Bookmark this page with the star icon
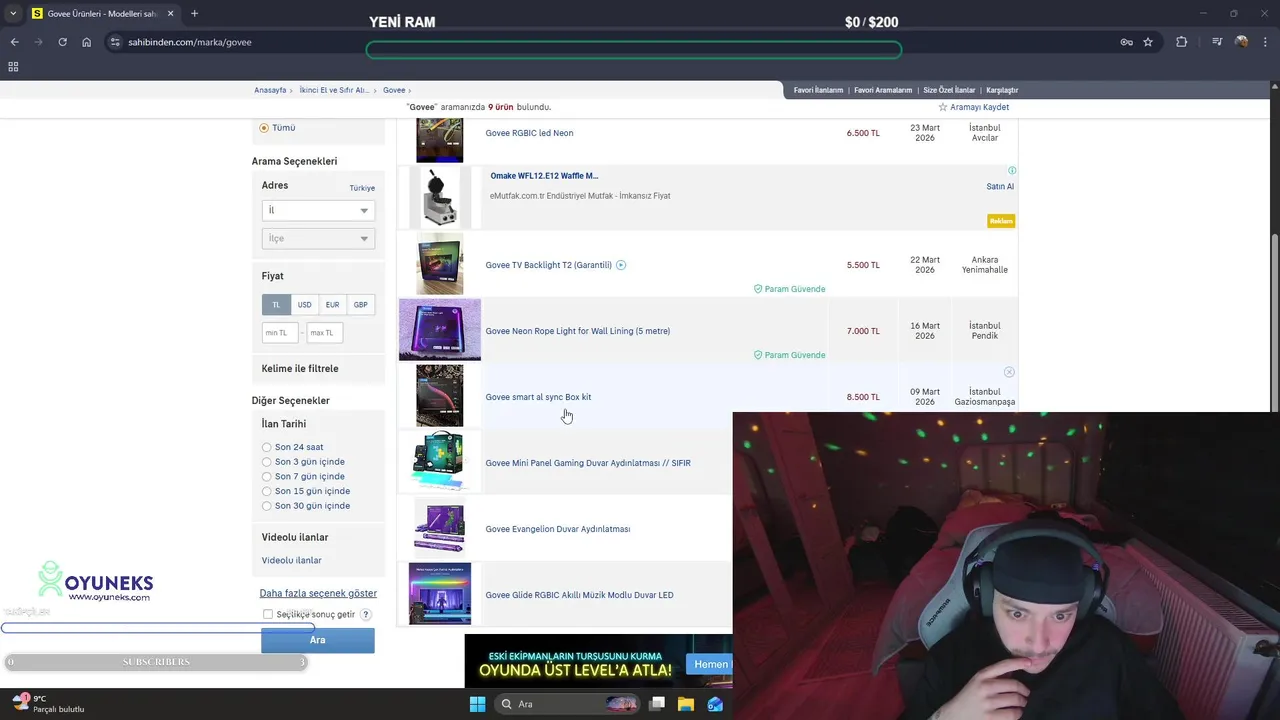 1148,42
